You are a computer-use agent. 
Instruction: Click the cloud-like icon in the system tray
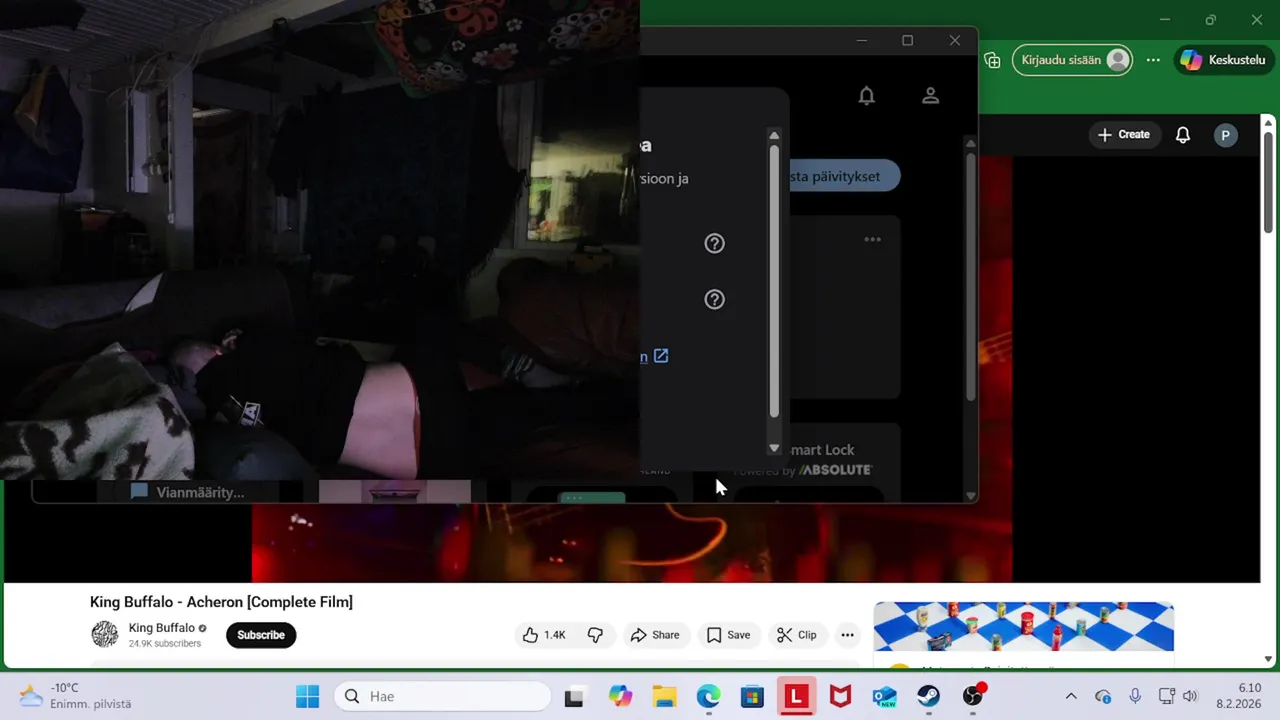click(1103, 696)
